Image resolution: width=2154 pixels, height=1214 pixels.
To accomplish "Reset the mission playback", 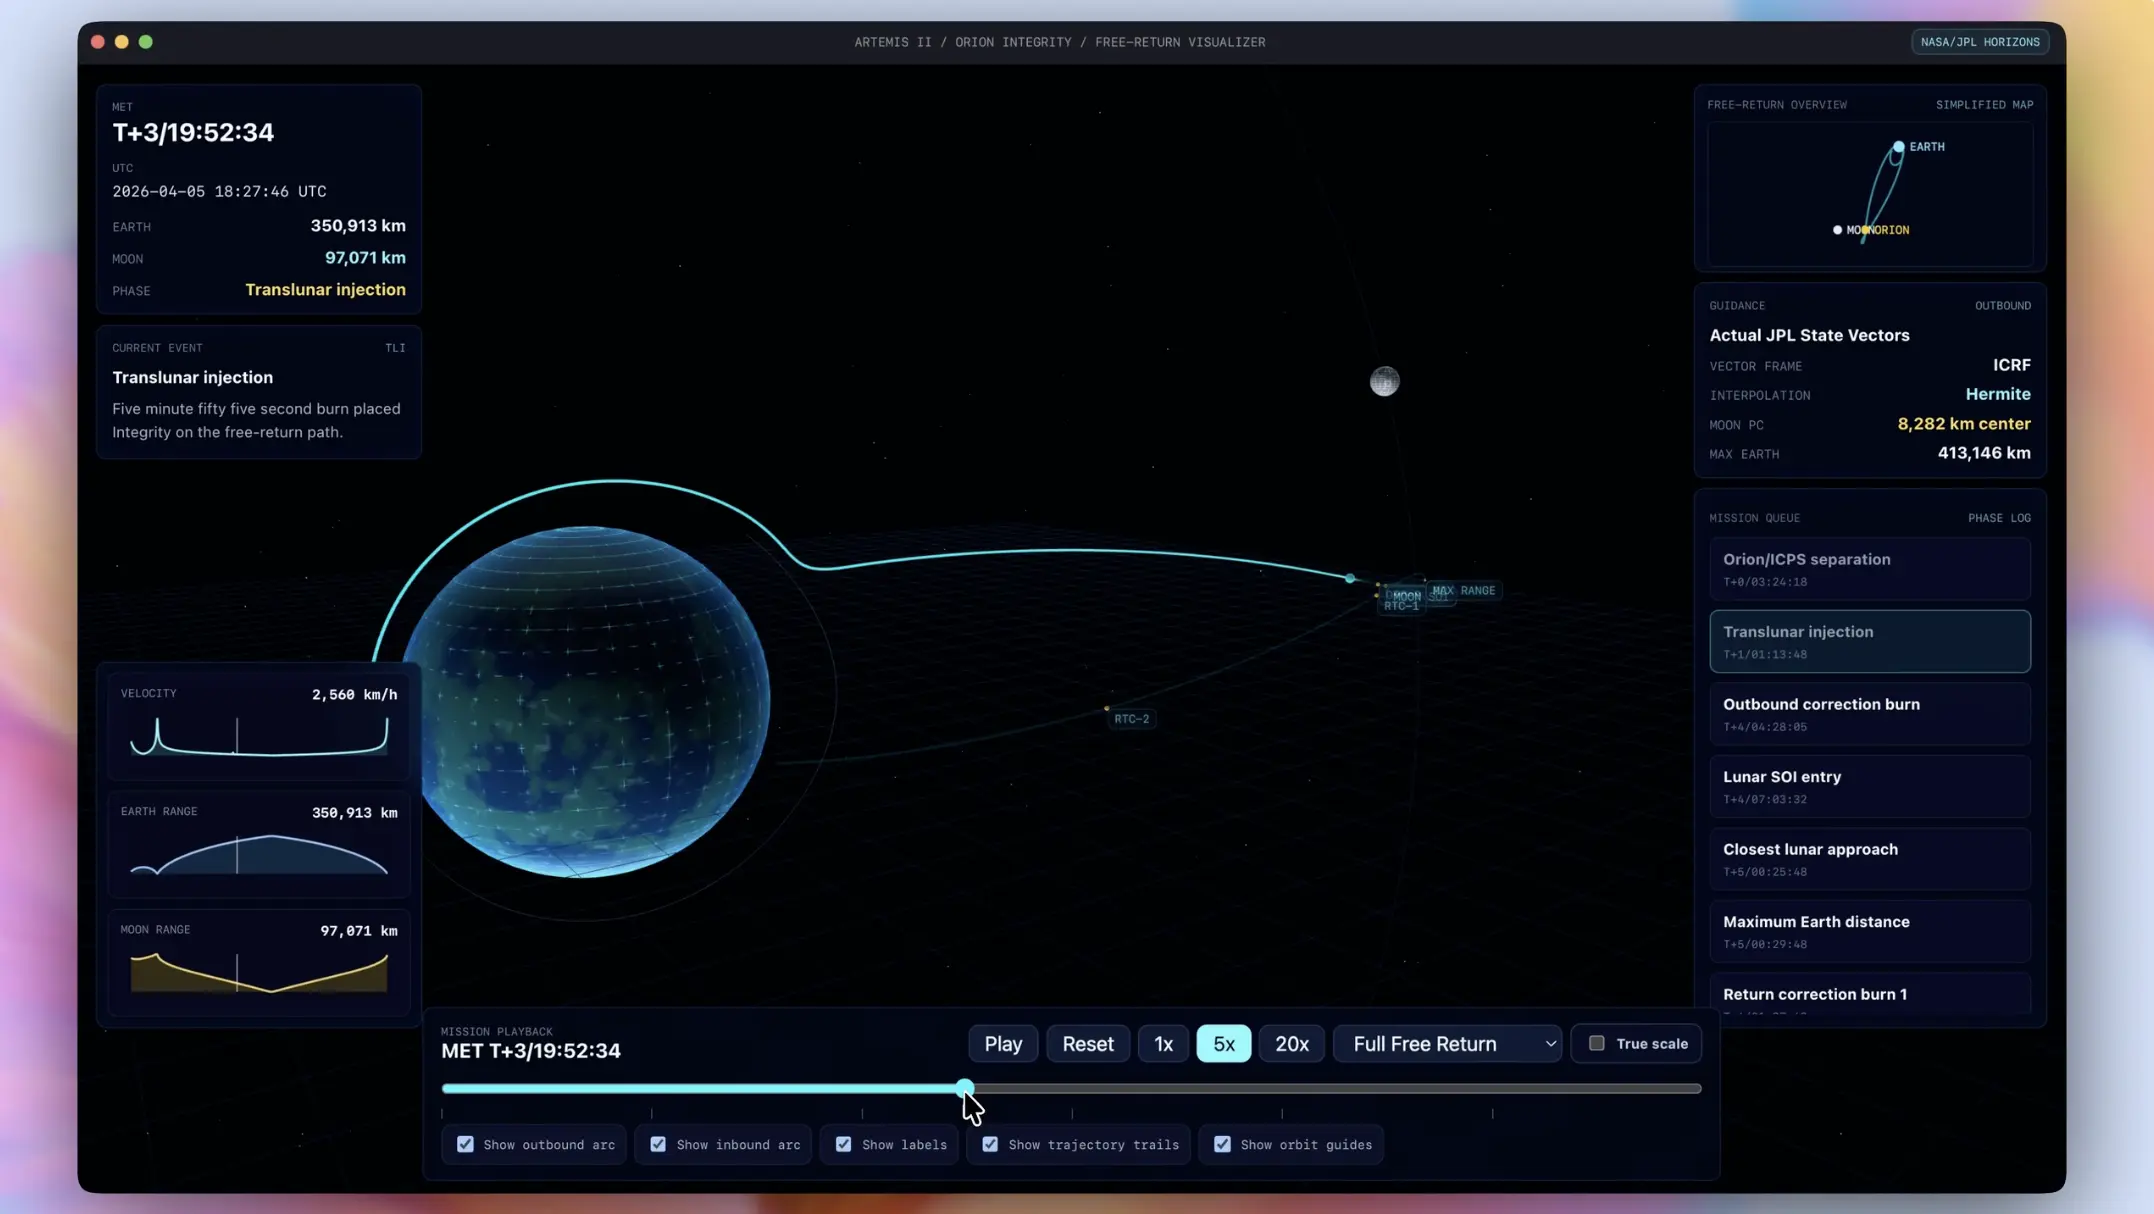I will tap(1088, 1043).
